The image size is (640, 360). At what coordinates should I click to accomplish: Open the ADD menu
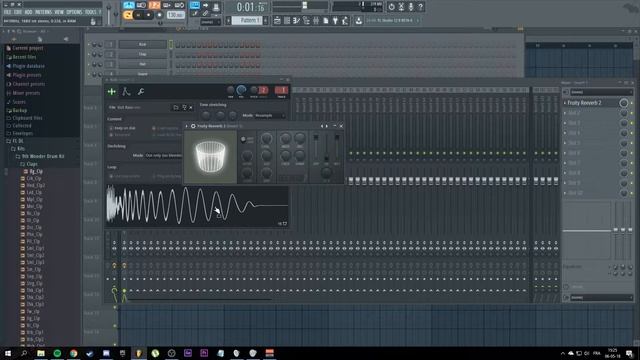point(28,12)
